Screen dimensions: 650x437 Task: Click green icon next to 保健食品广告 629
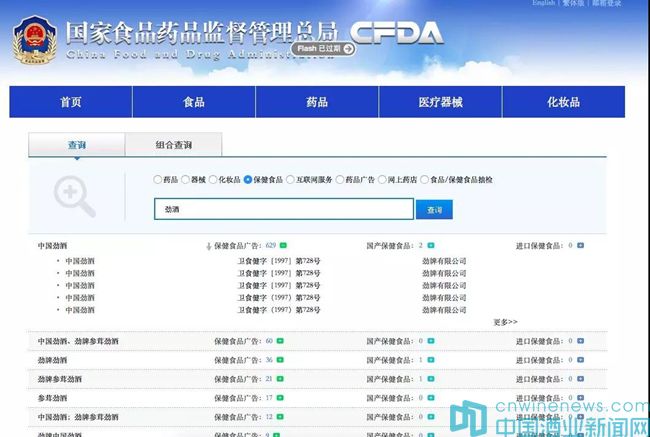(284, 245)
